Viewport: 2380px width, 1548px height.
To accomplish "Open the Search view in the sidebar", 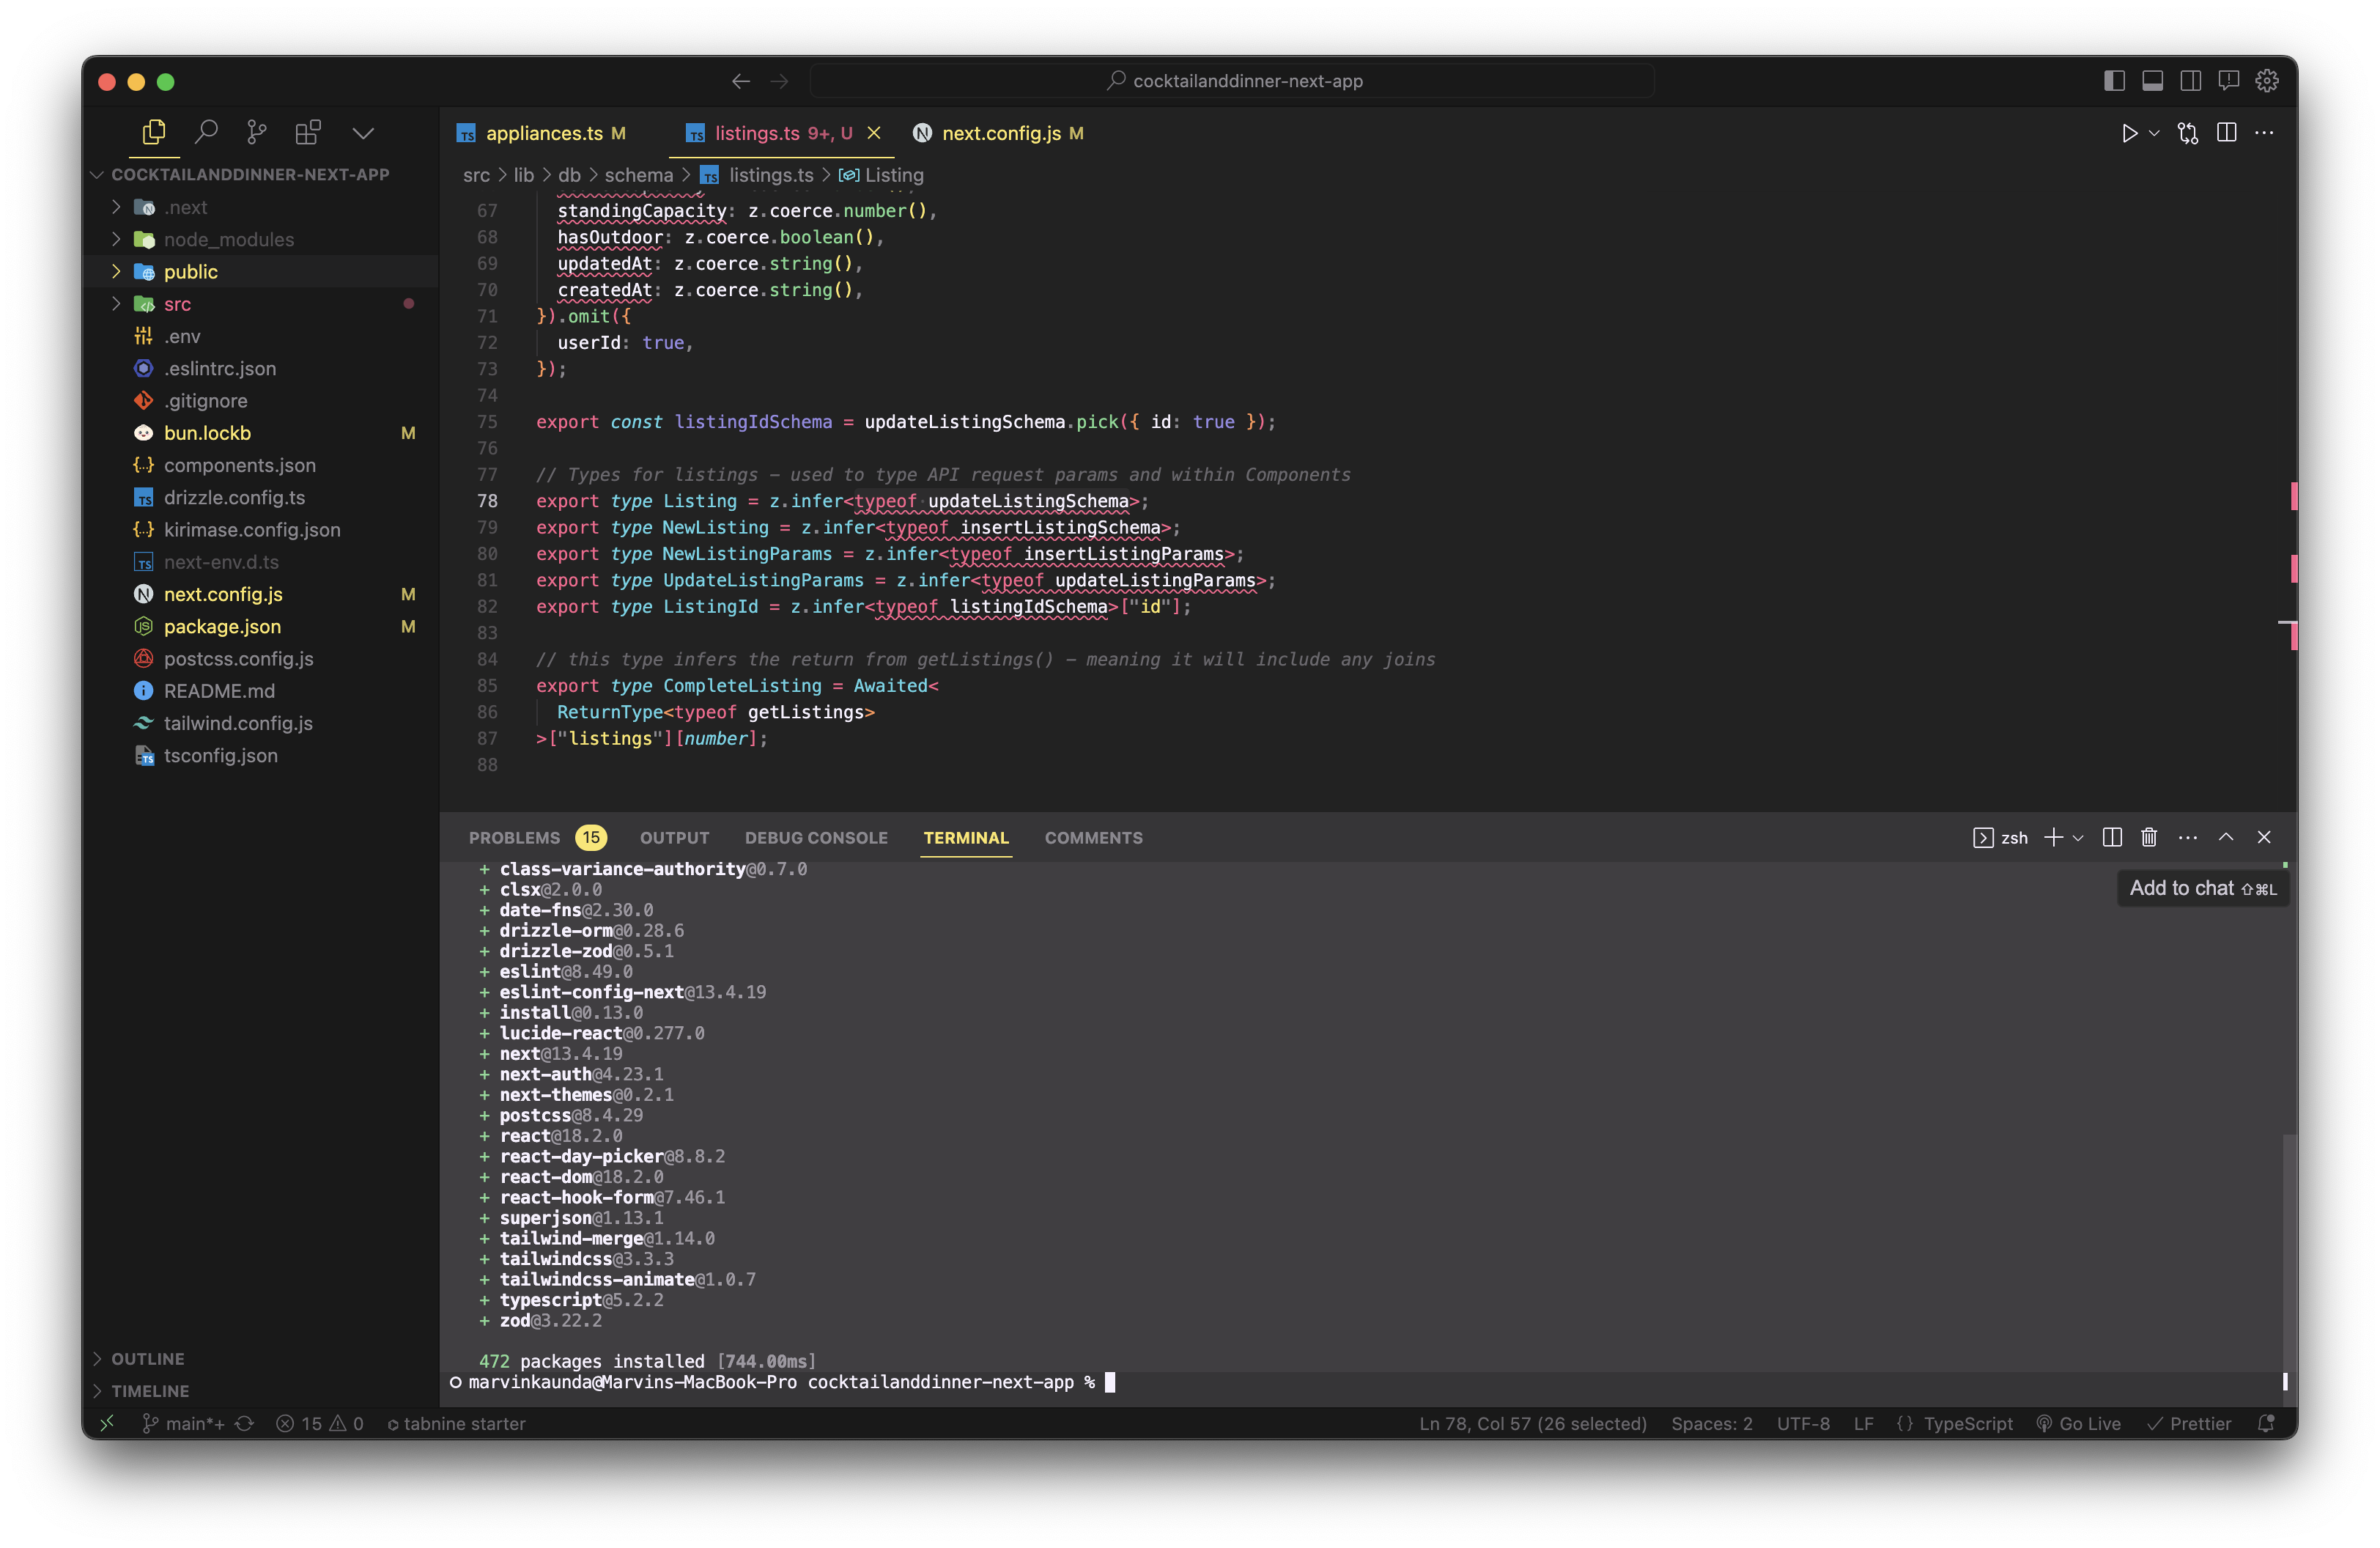I will pyautogui.click(x=207, y=131).
